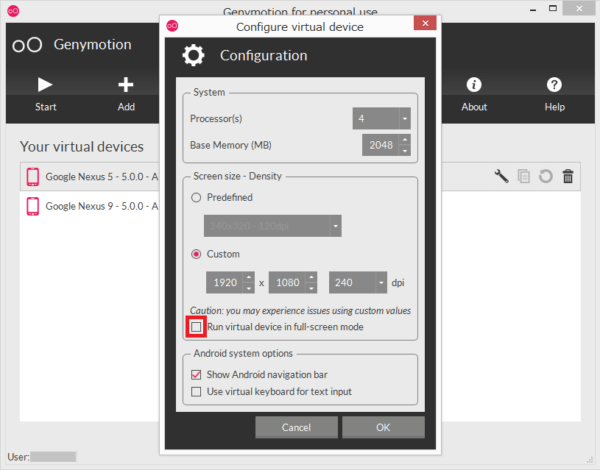Uncheck Show Android navigation bar
Image resolution: width=600 pixels, height=470 pixels.
pos(196,374)
